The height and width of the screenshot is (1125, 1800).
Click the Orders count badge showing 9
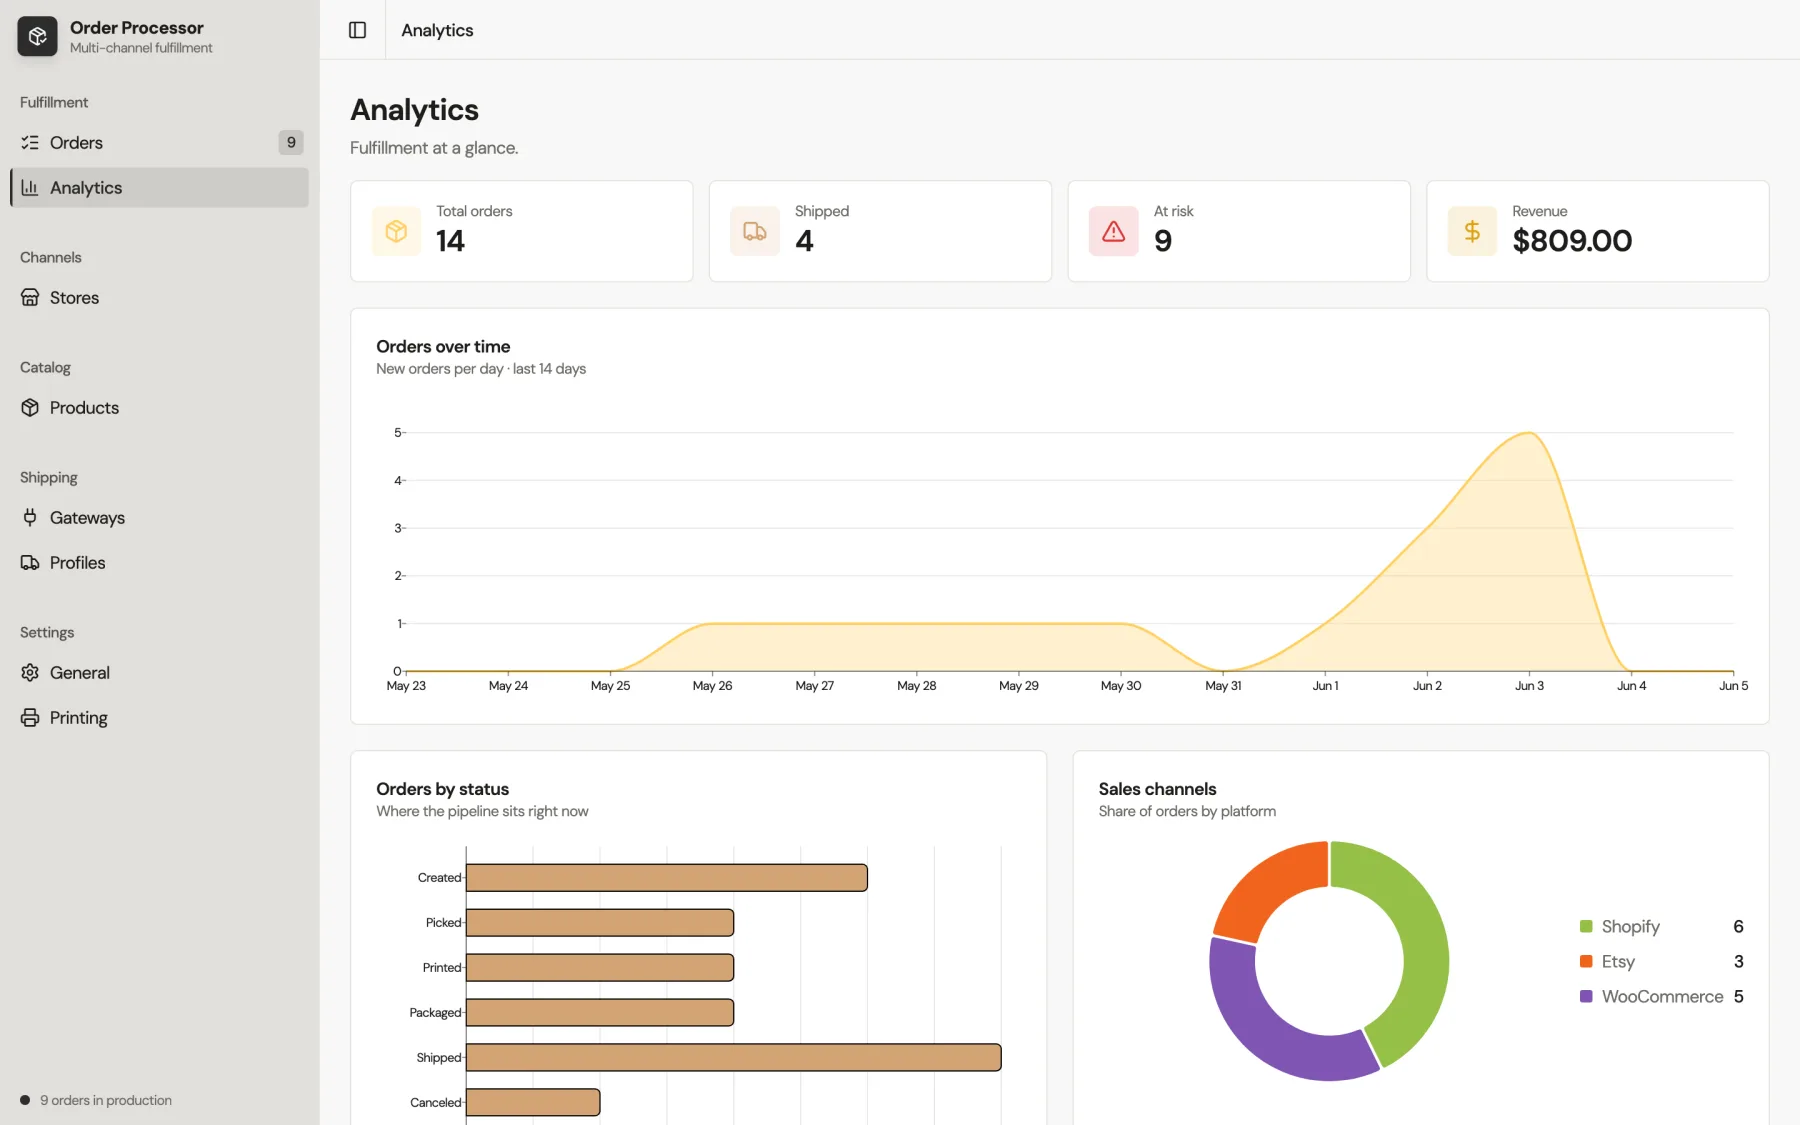(291, 143)
